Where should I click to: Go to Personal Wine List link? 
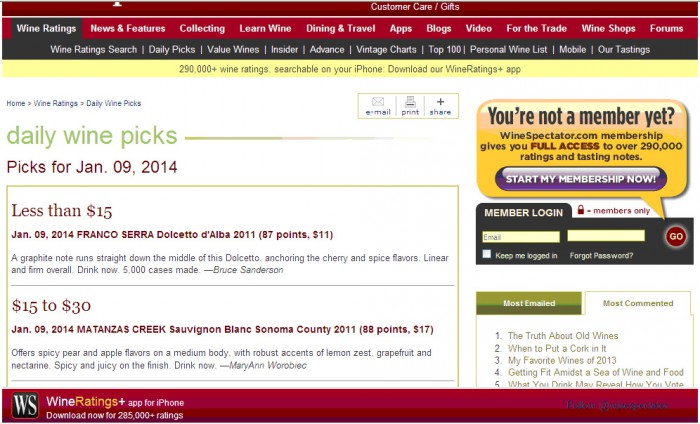[508, 50]
